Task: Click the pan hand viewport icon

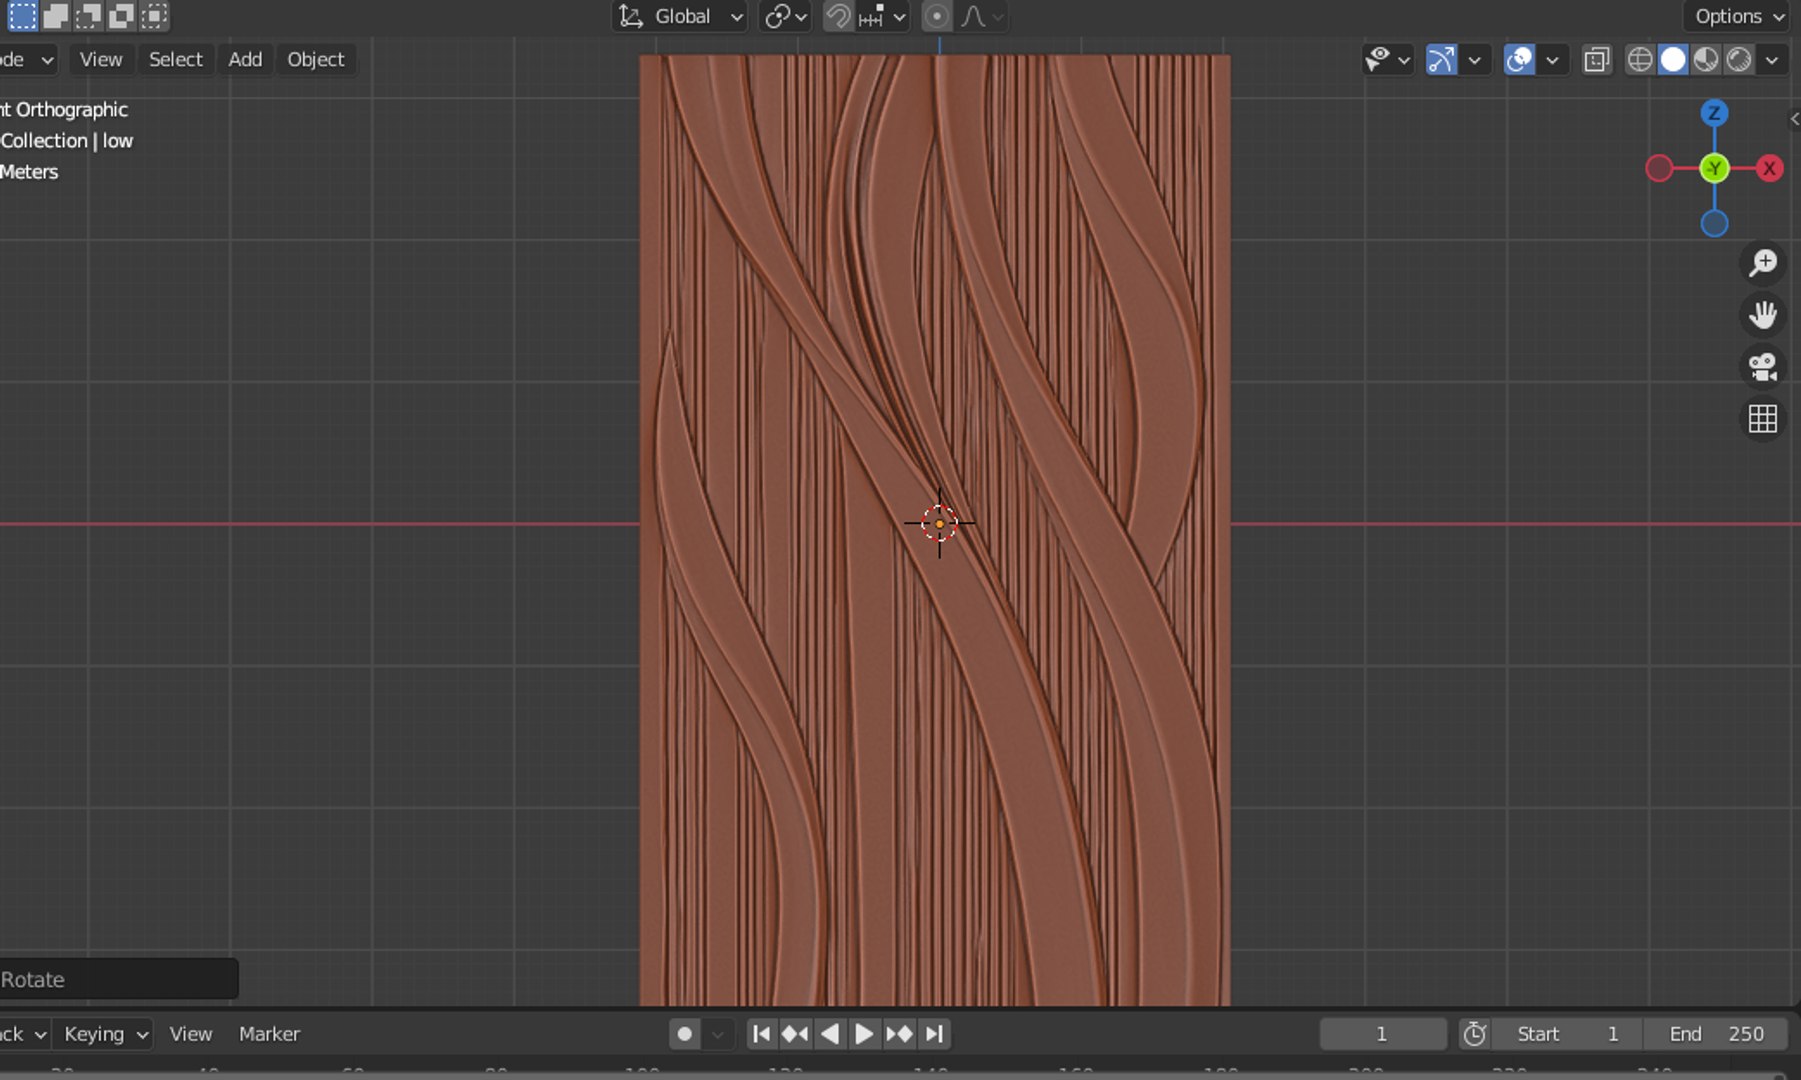Action: [1763, 315]
